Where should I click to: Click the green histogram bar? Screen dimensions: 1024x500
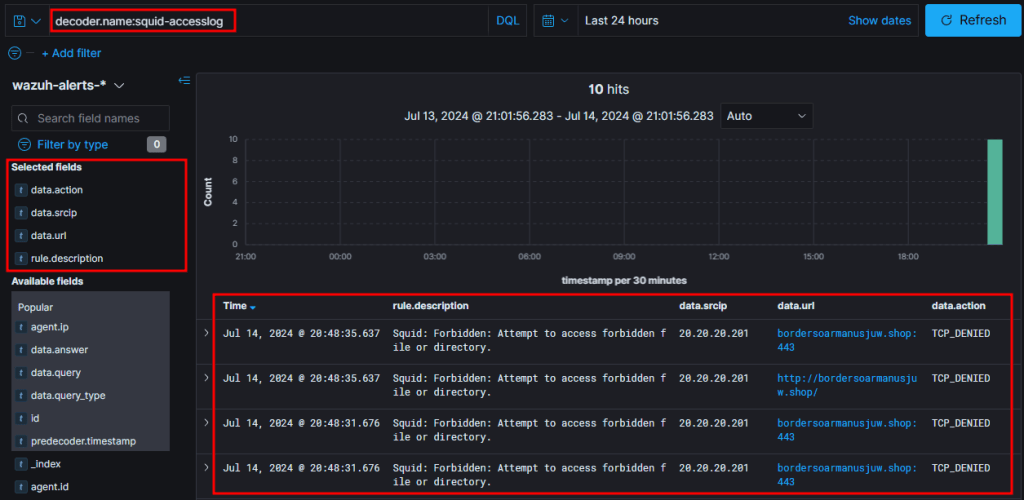[x=994, y=191]
